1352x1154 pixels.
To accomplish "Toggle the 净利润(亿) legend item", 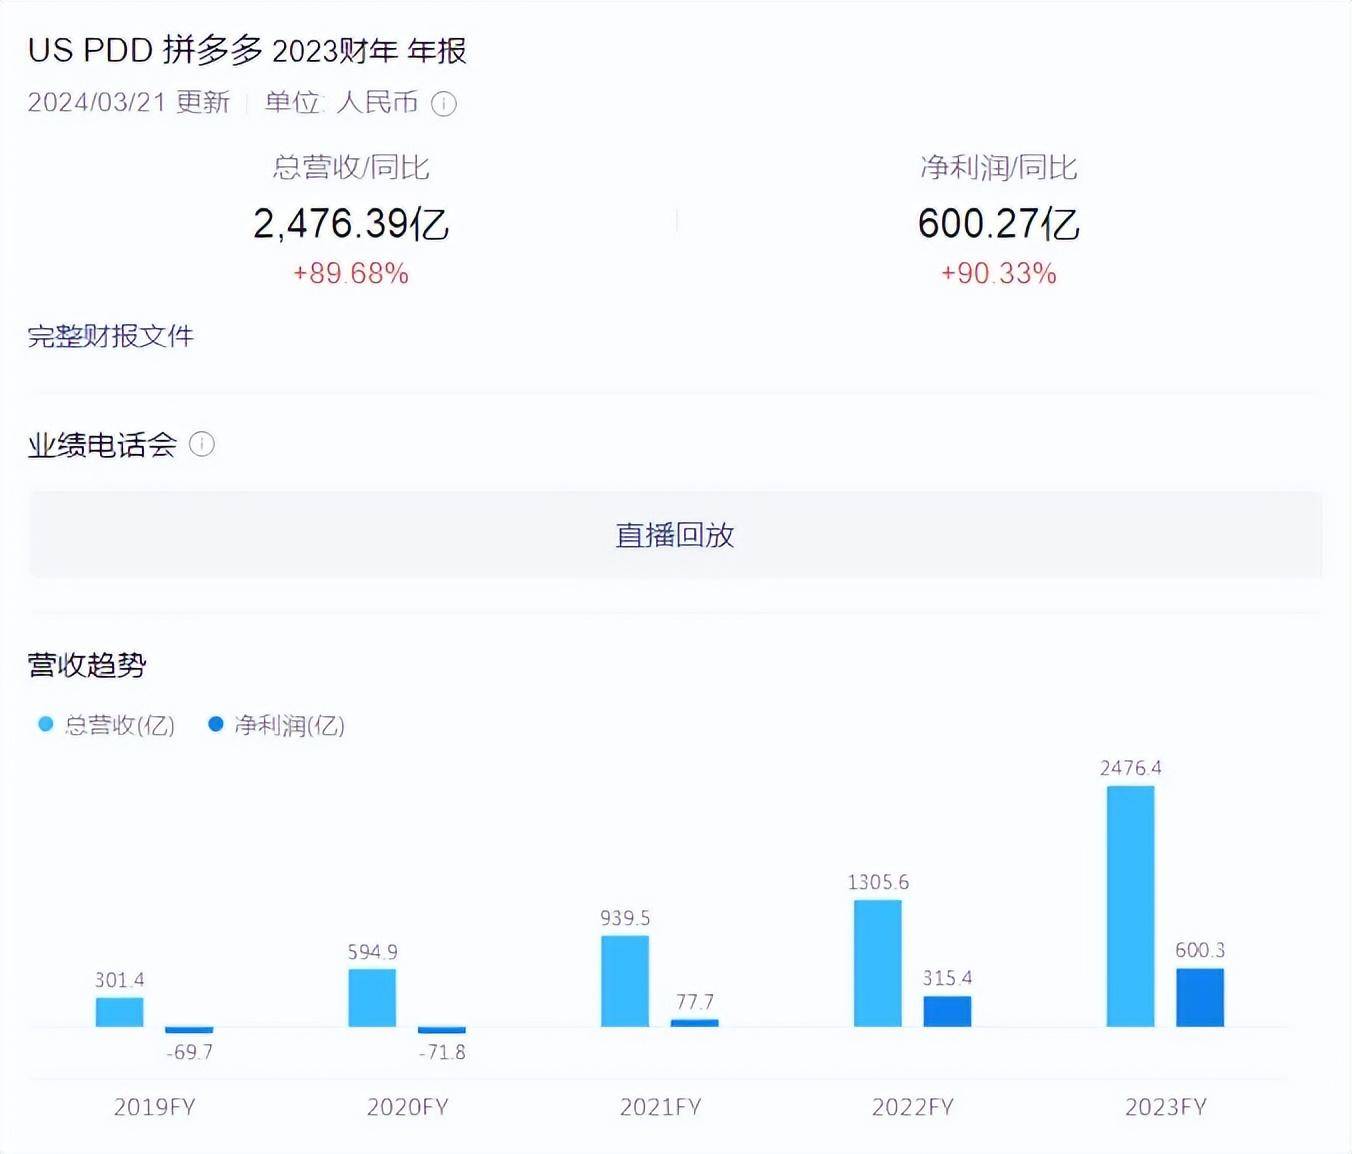I will click(x=276, y=725).
